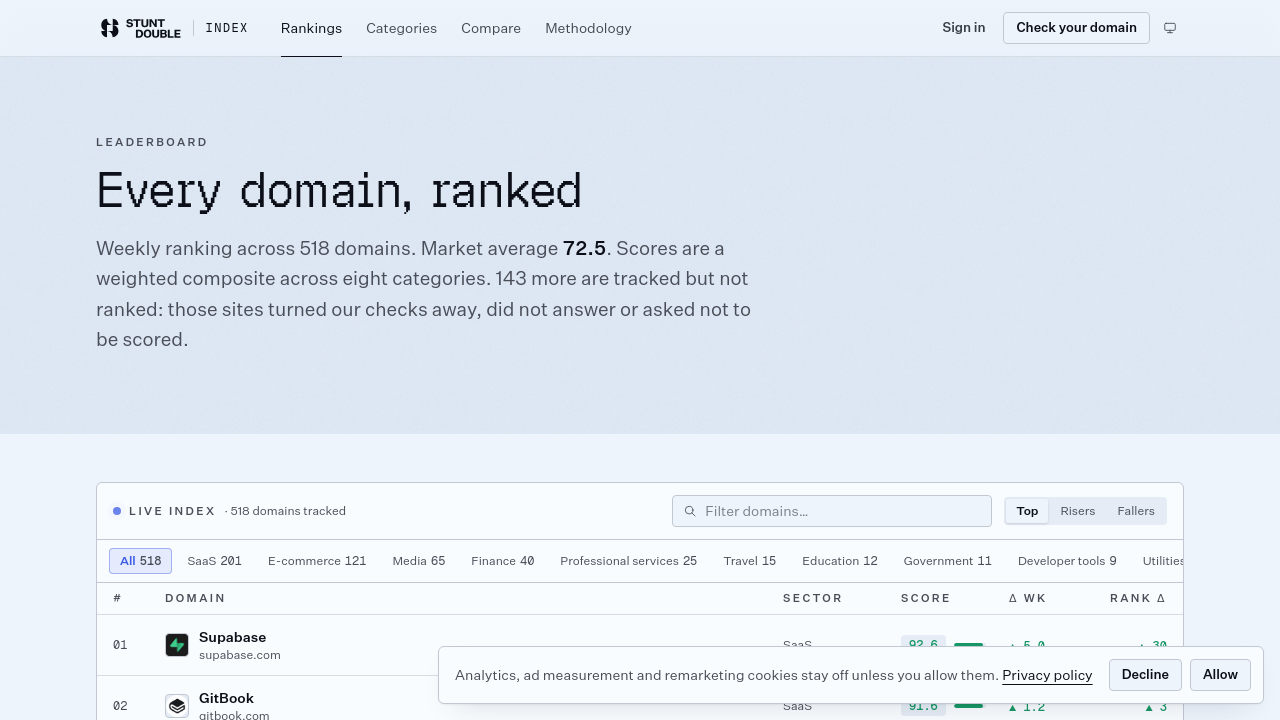Viewport: 1280px width, 720px height.
Task: Decline the cookies banner
Action: [x=1145, y=675]
